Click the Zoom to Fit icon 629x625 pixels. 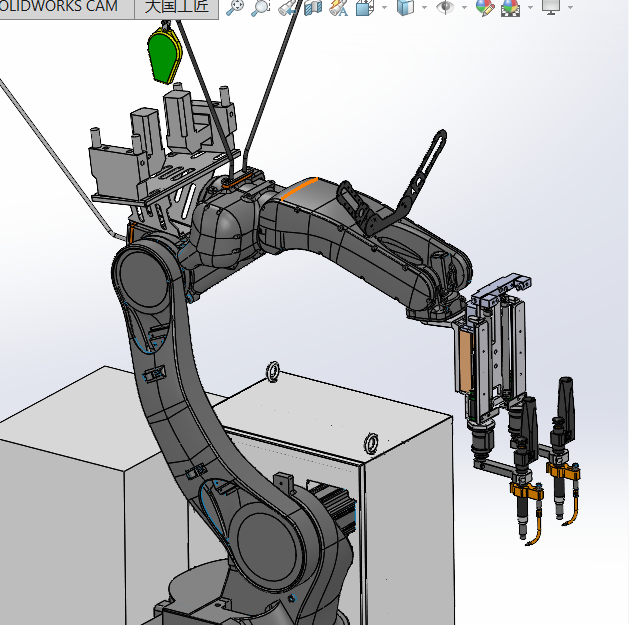click(x=235, y=7)
